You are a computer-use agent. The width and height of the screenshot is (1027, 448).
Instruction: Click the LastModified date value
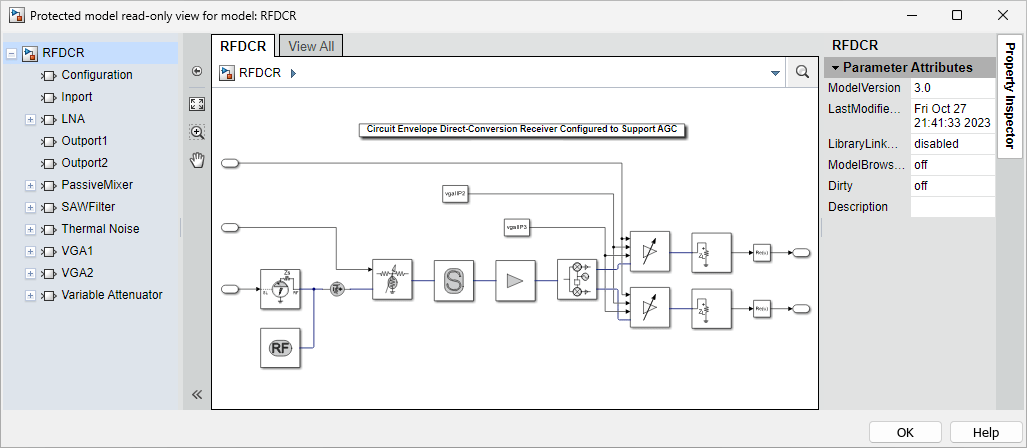point(953,115)
